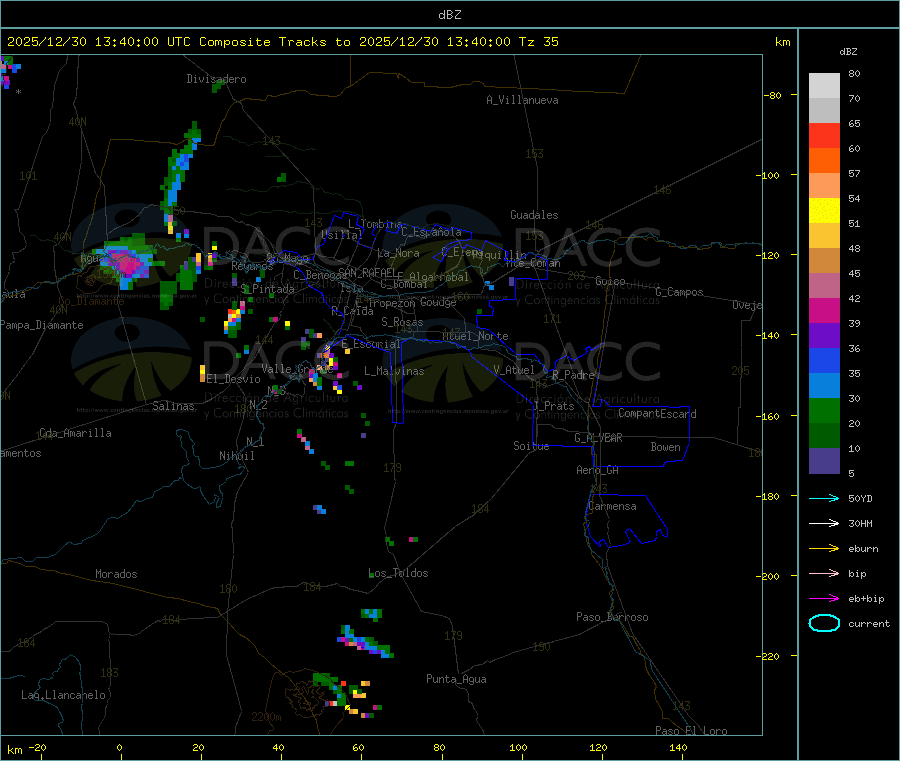Click the G_ALVEAR map label
This screenshot has height=761, width=900.
click(x=598, y=438)
